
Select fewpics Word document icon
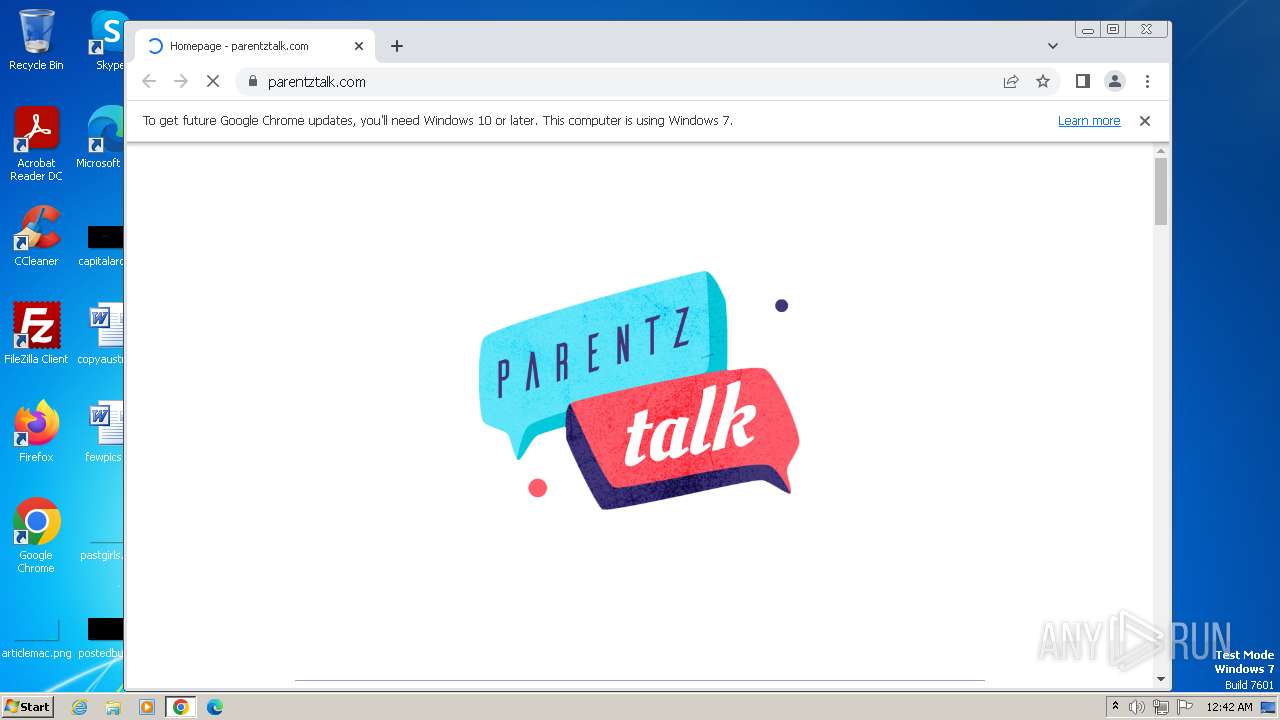click(104, 431)
